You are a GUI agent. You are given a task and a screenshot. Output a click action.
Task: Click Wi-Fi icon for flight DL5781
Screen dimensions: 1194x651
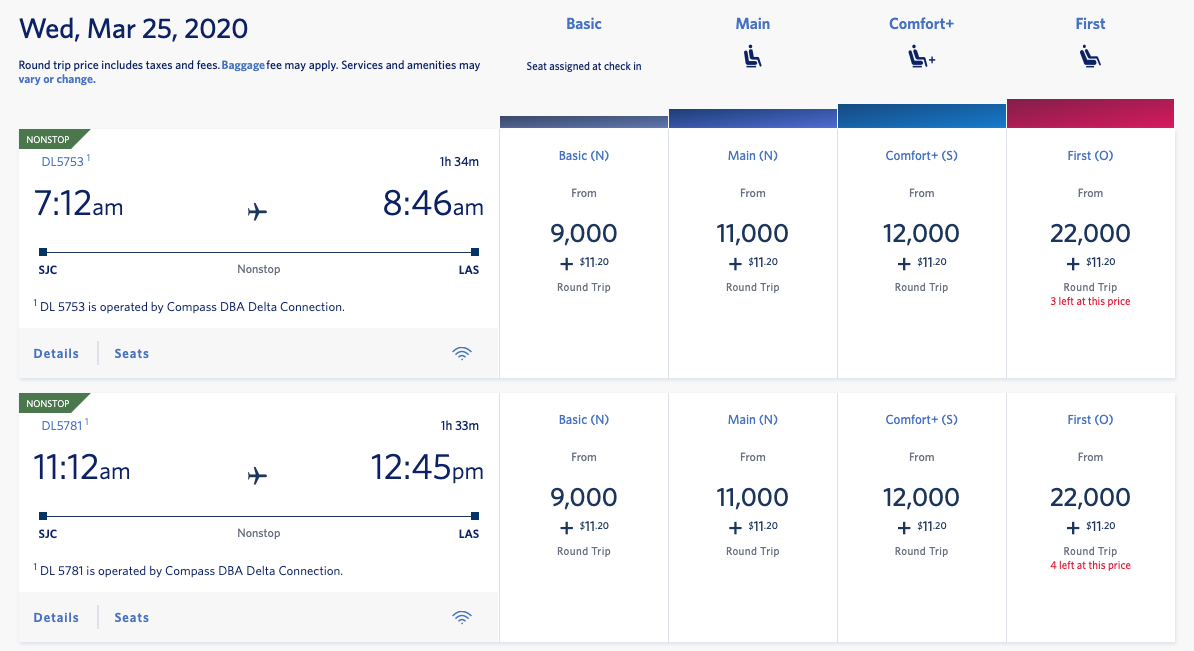click(462, 617)
